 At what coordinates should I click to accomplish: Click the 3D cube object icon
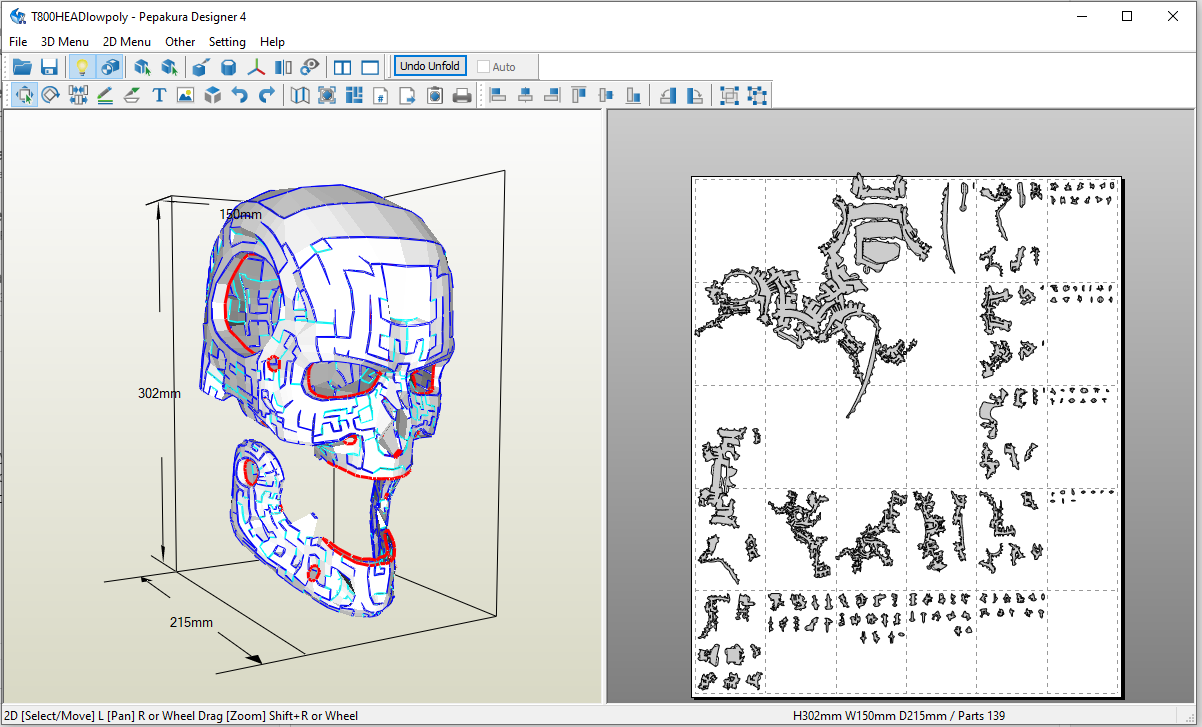212,95
